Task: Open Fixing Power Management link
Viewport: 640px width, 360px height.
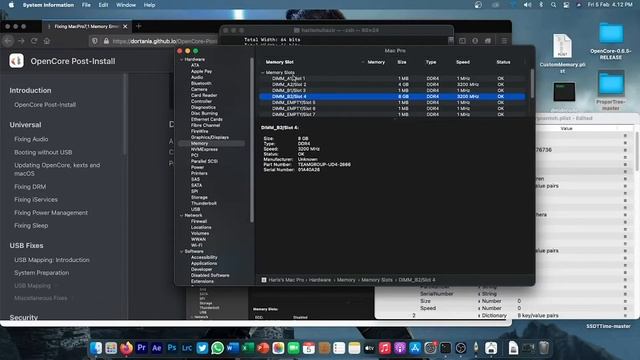Action: click(x=51, y=213)
